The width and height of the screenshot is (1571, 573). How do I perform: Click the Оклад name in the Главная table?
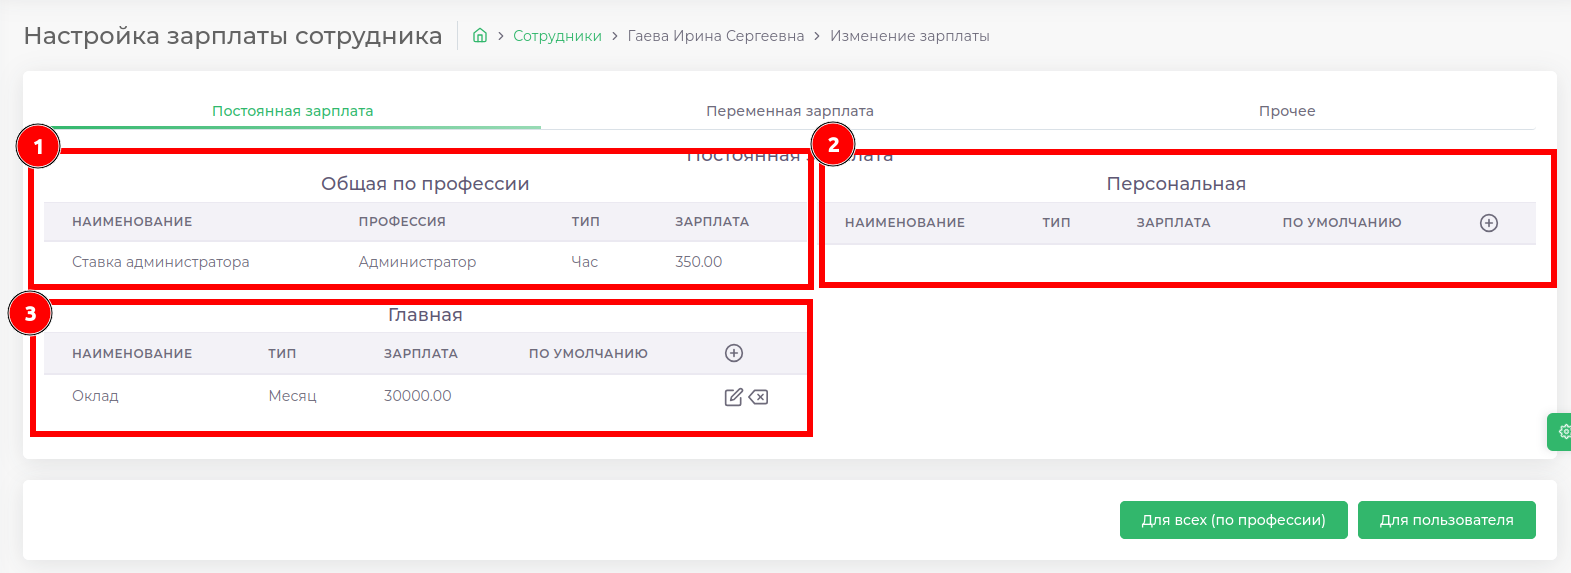coord(95,396)
